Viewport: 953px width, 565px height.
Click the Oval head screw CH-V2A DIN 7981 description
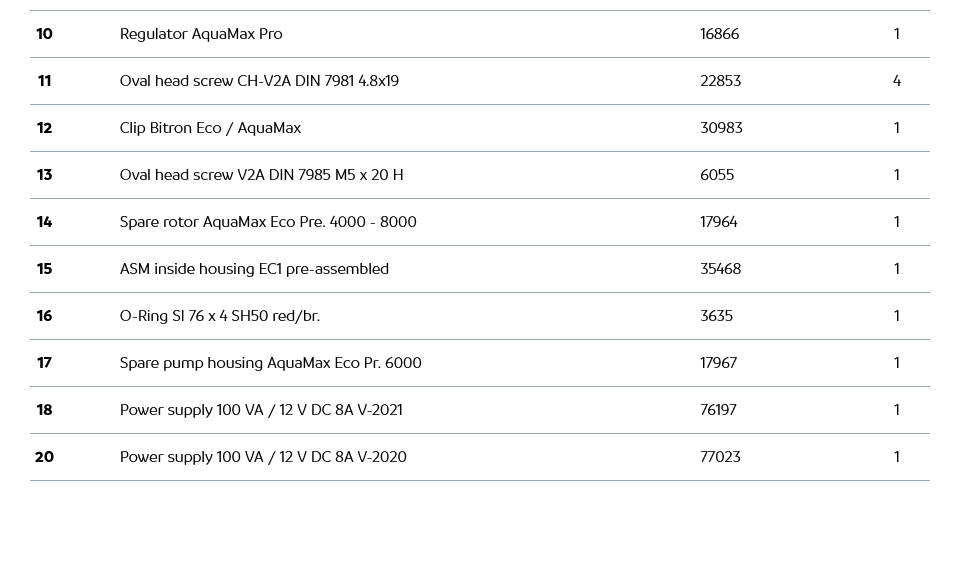pyautogui.click(x=259, y=81)
